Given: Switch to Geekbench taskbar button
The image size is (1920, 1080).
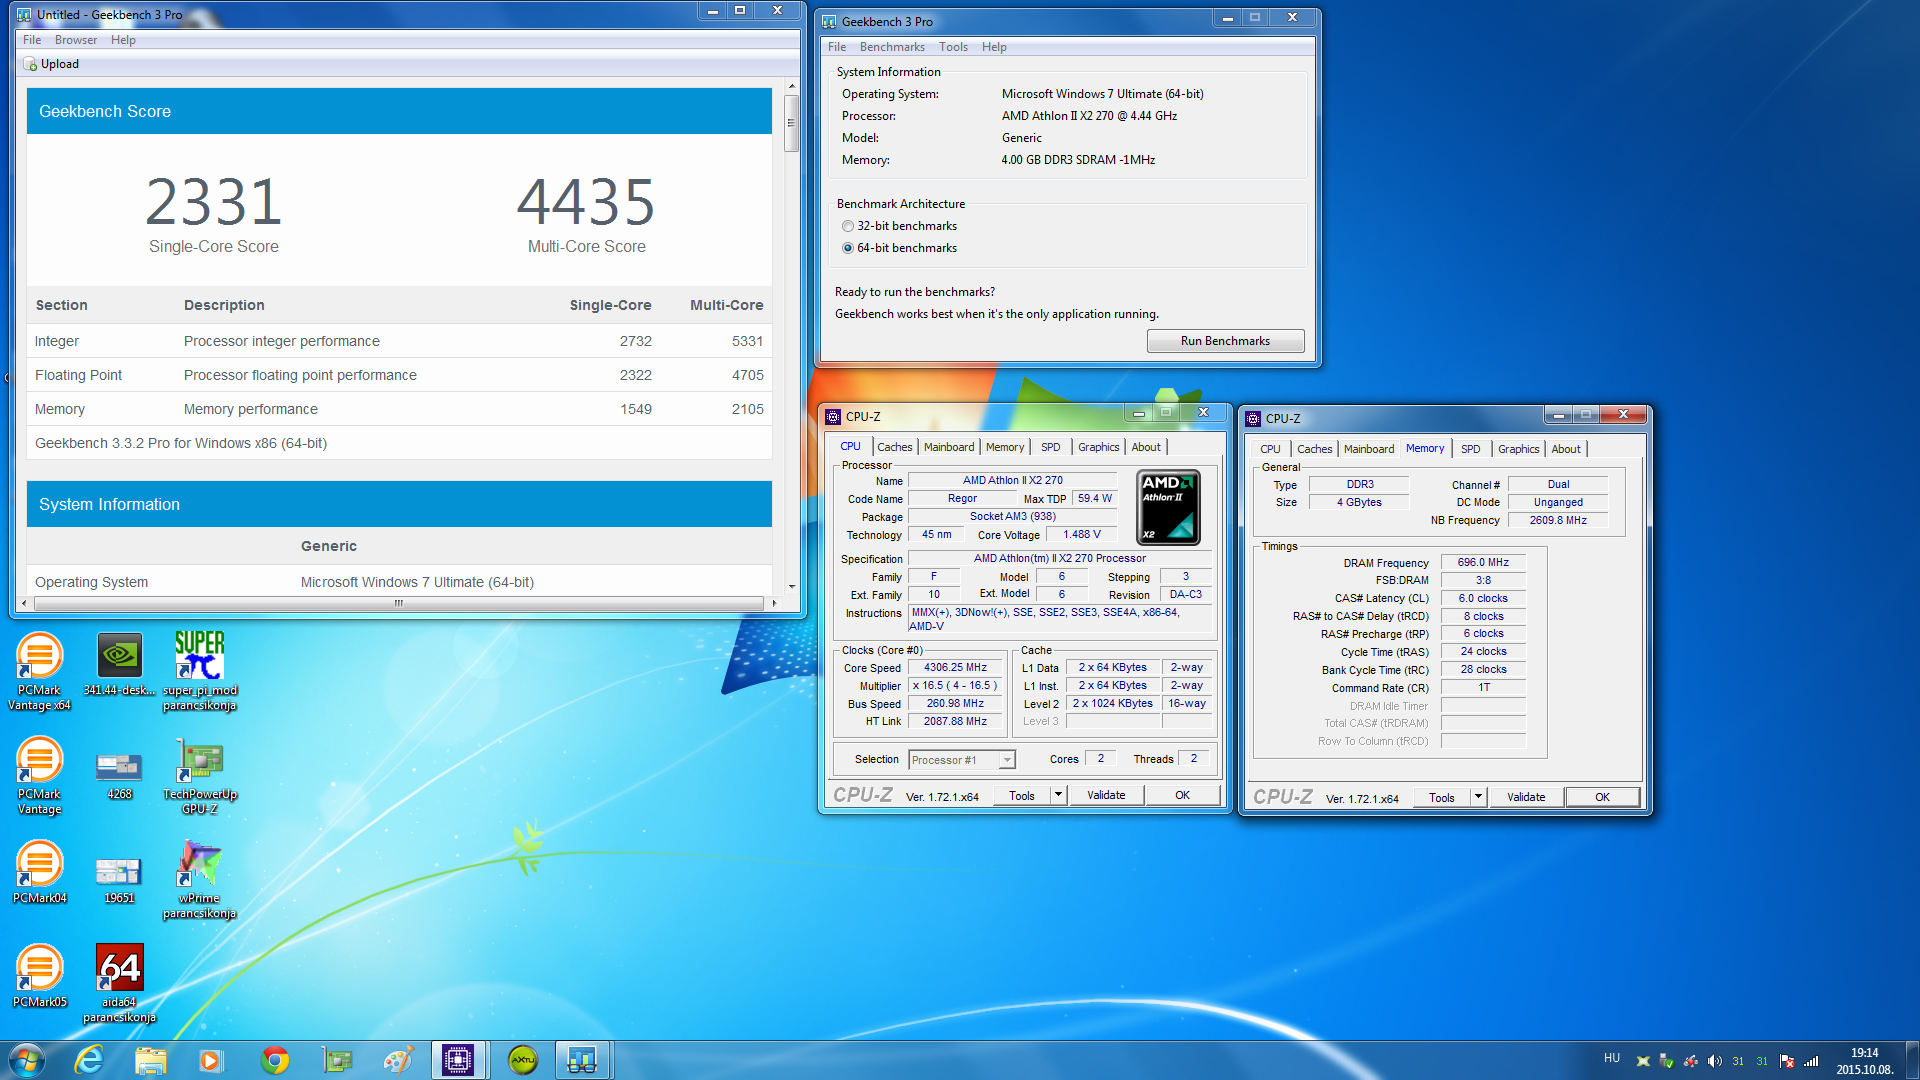Looking at the screenshot, I should (x=582, y=1060).
